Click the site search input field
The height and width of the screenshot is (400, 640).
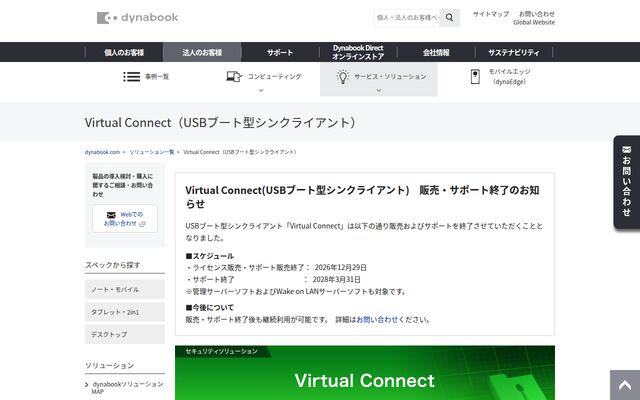(x=407, y=18)
